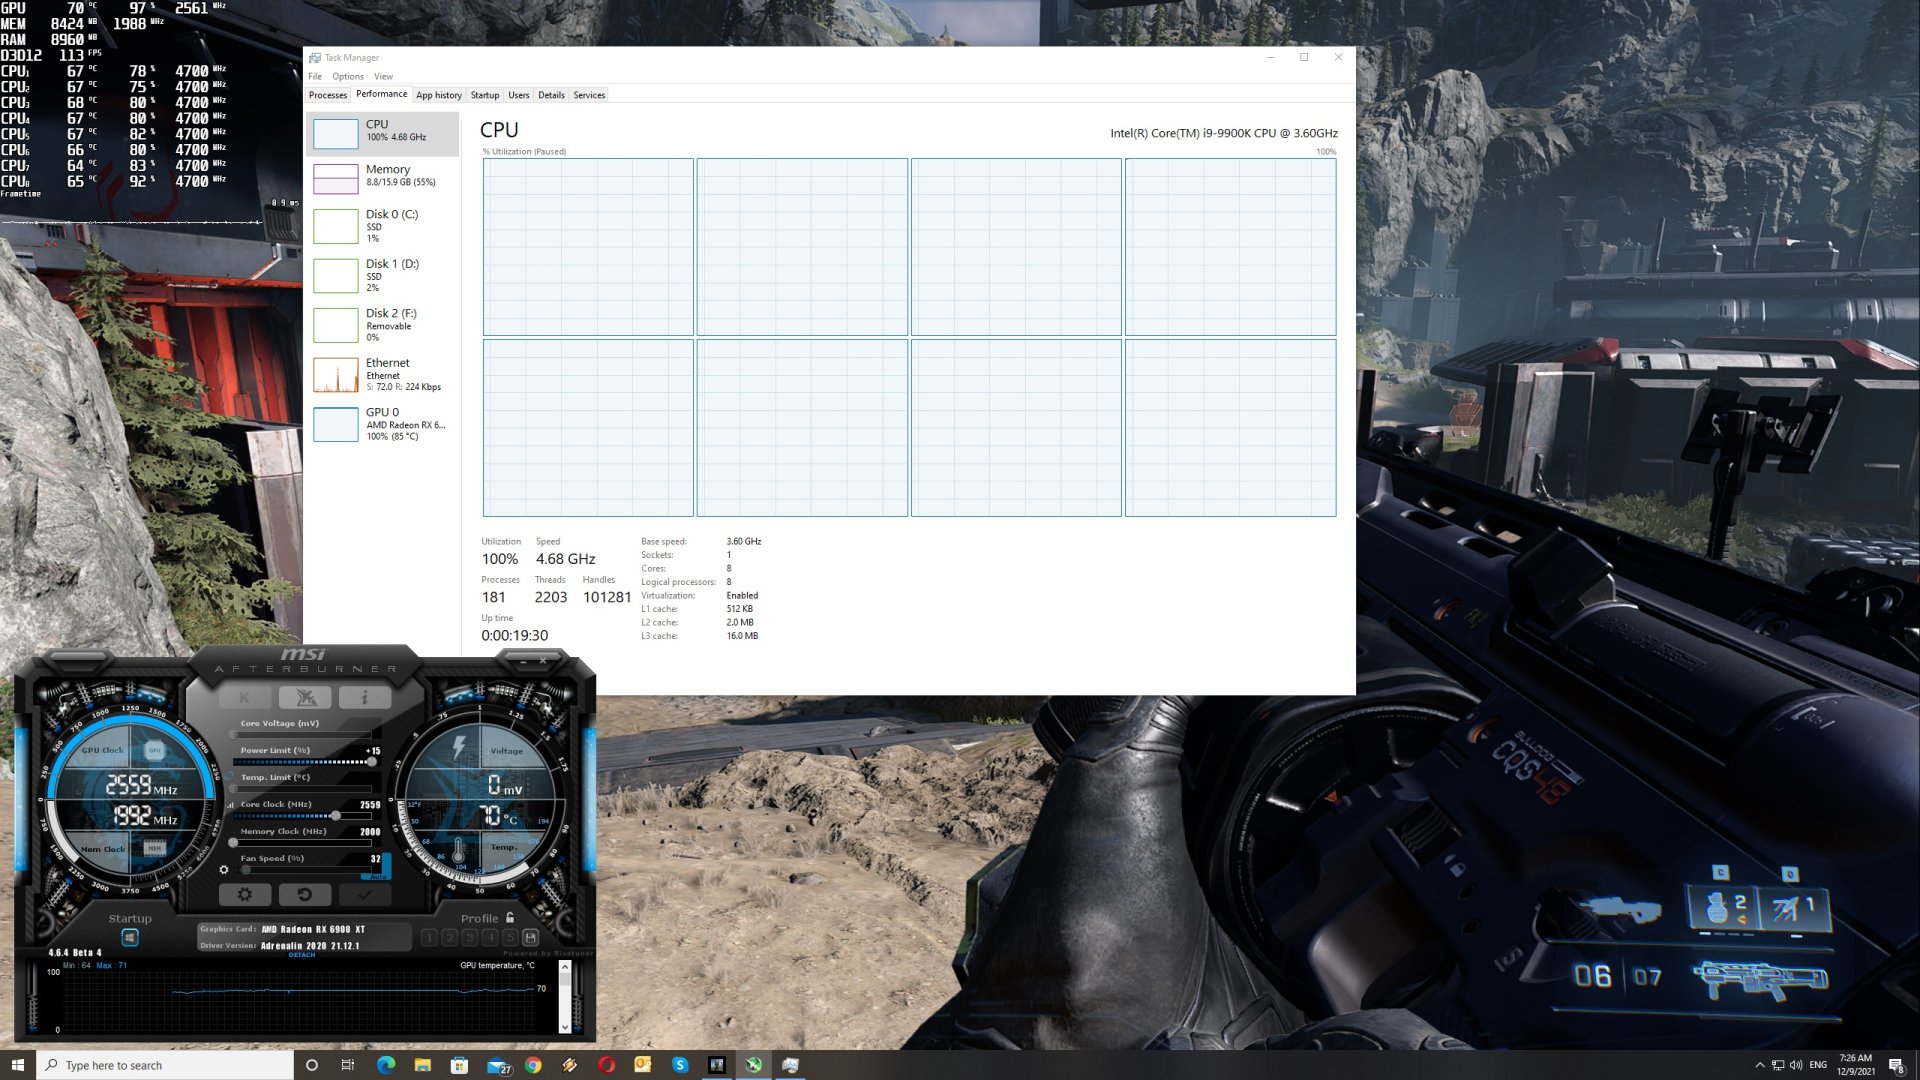Click the DETACH link in Afterburner
Viewport: 1920px width, 1080px height.
(303, 955)
